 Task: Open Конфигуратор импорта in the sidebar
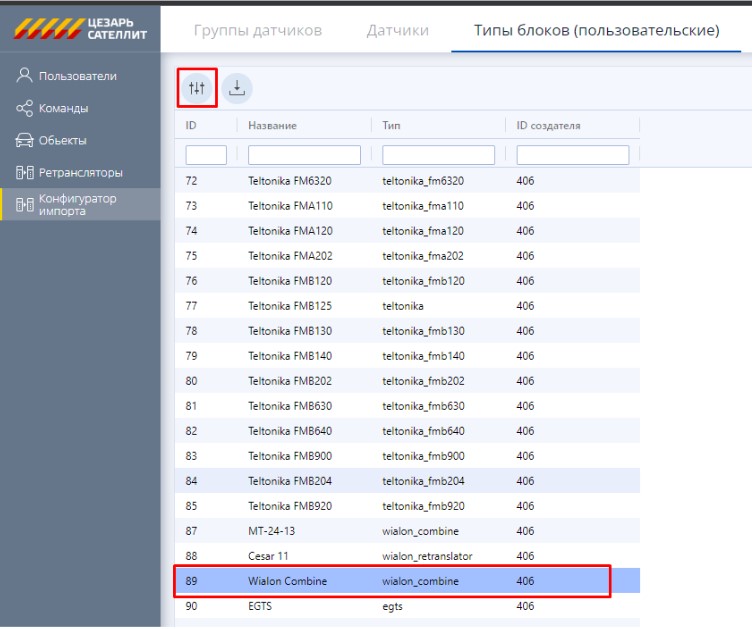coord(80,205)
